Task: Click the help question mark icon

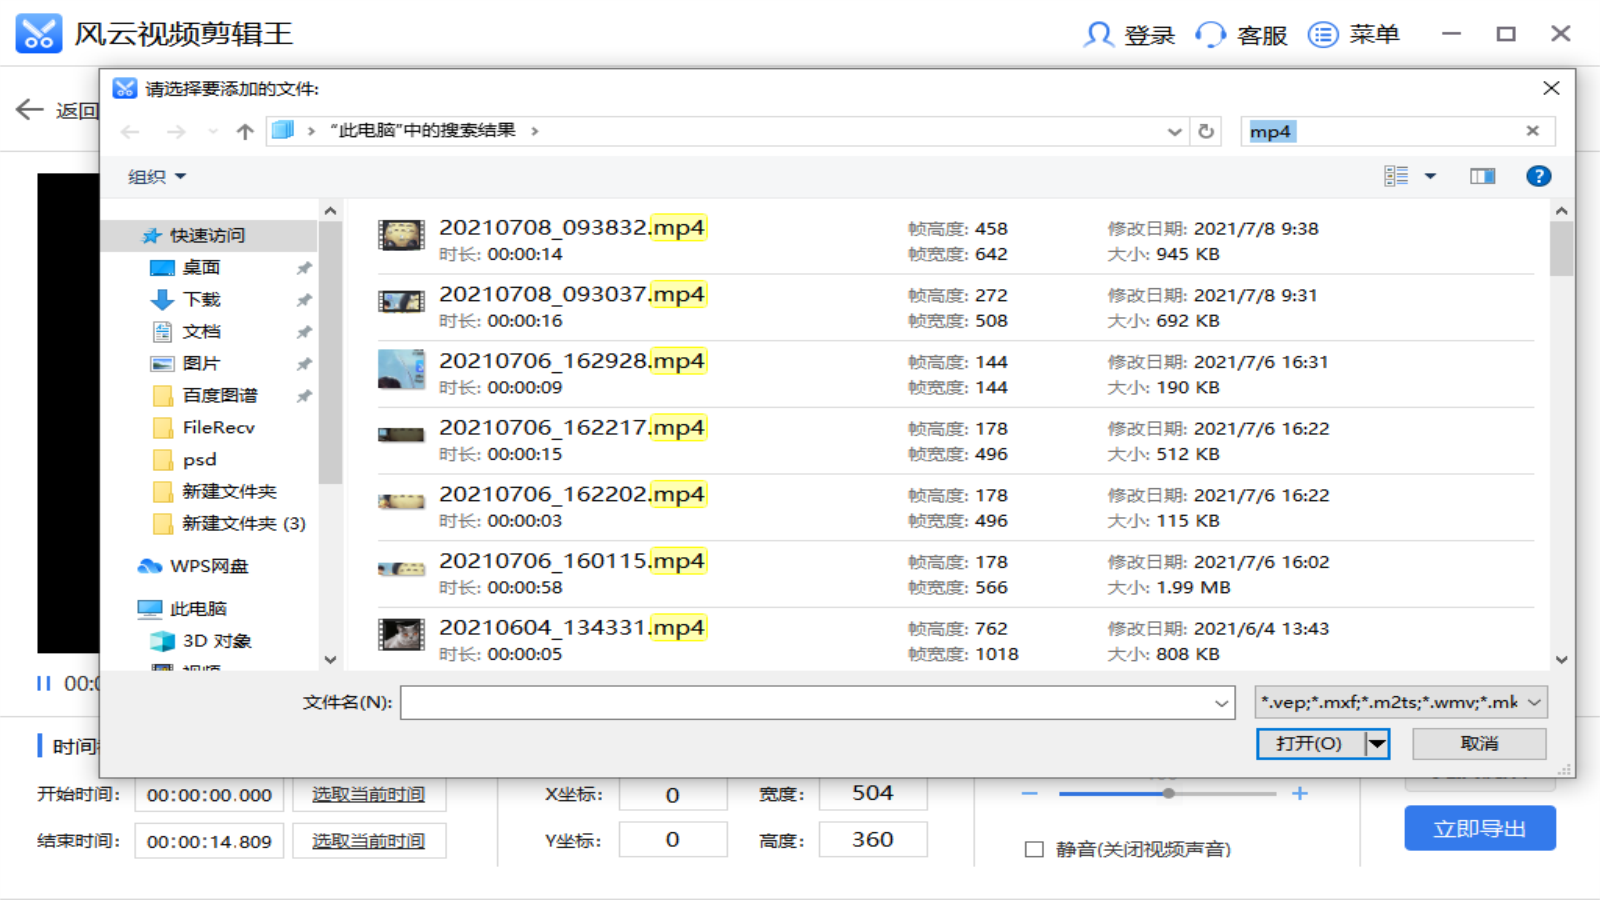Action: click(x=1538, y=176)
